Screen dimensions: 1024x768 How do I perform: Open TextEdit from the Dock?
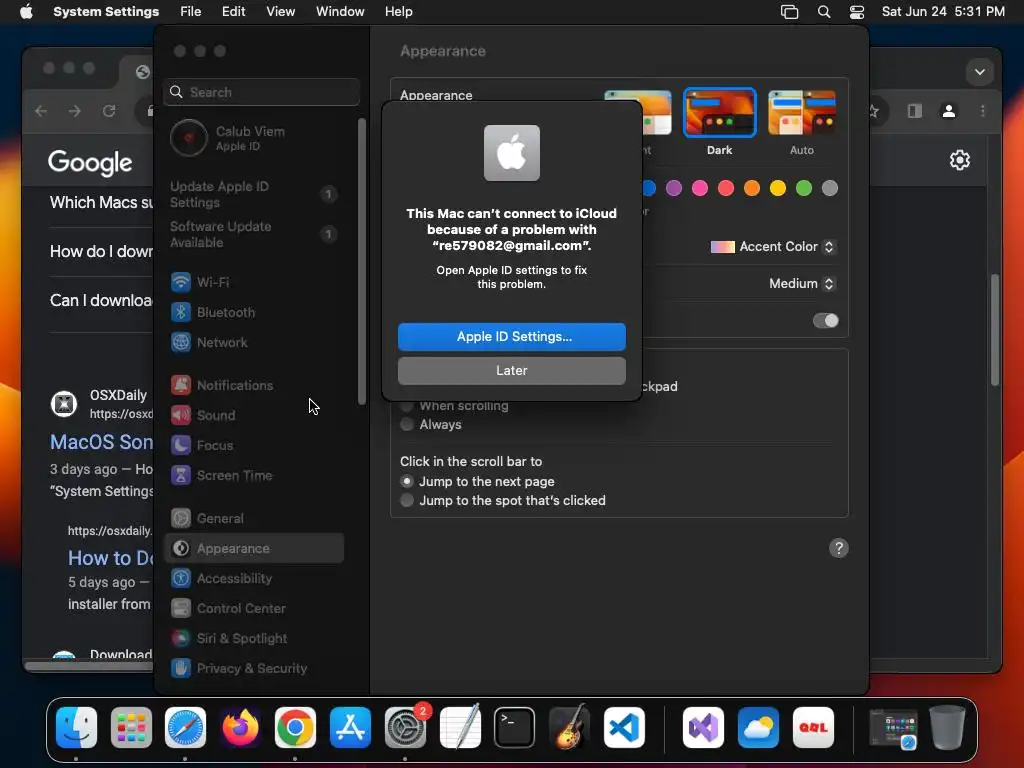click(x=460, y=727)
